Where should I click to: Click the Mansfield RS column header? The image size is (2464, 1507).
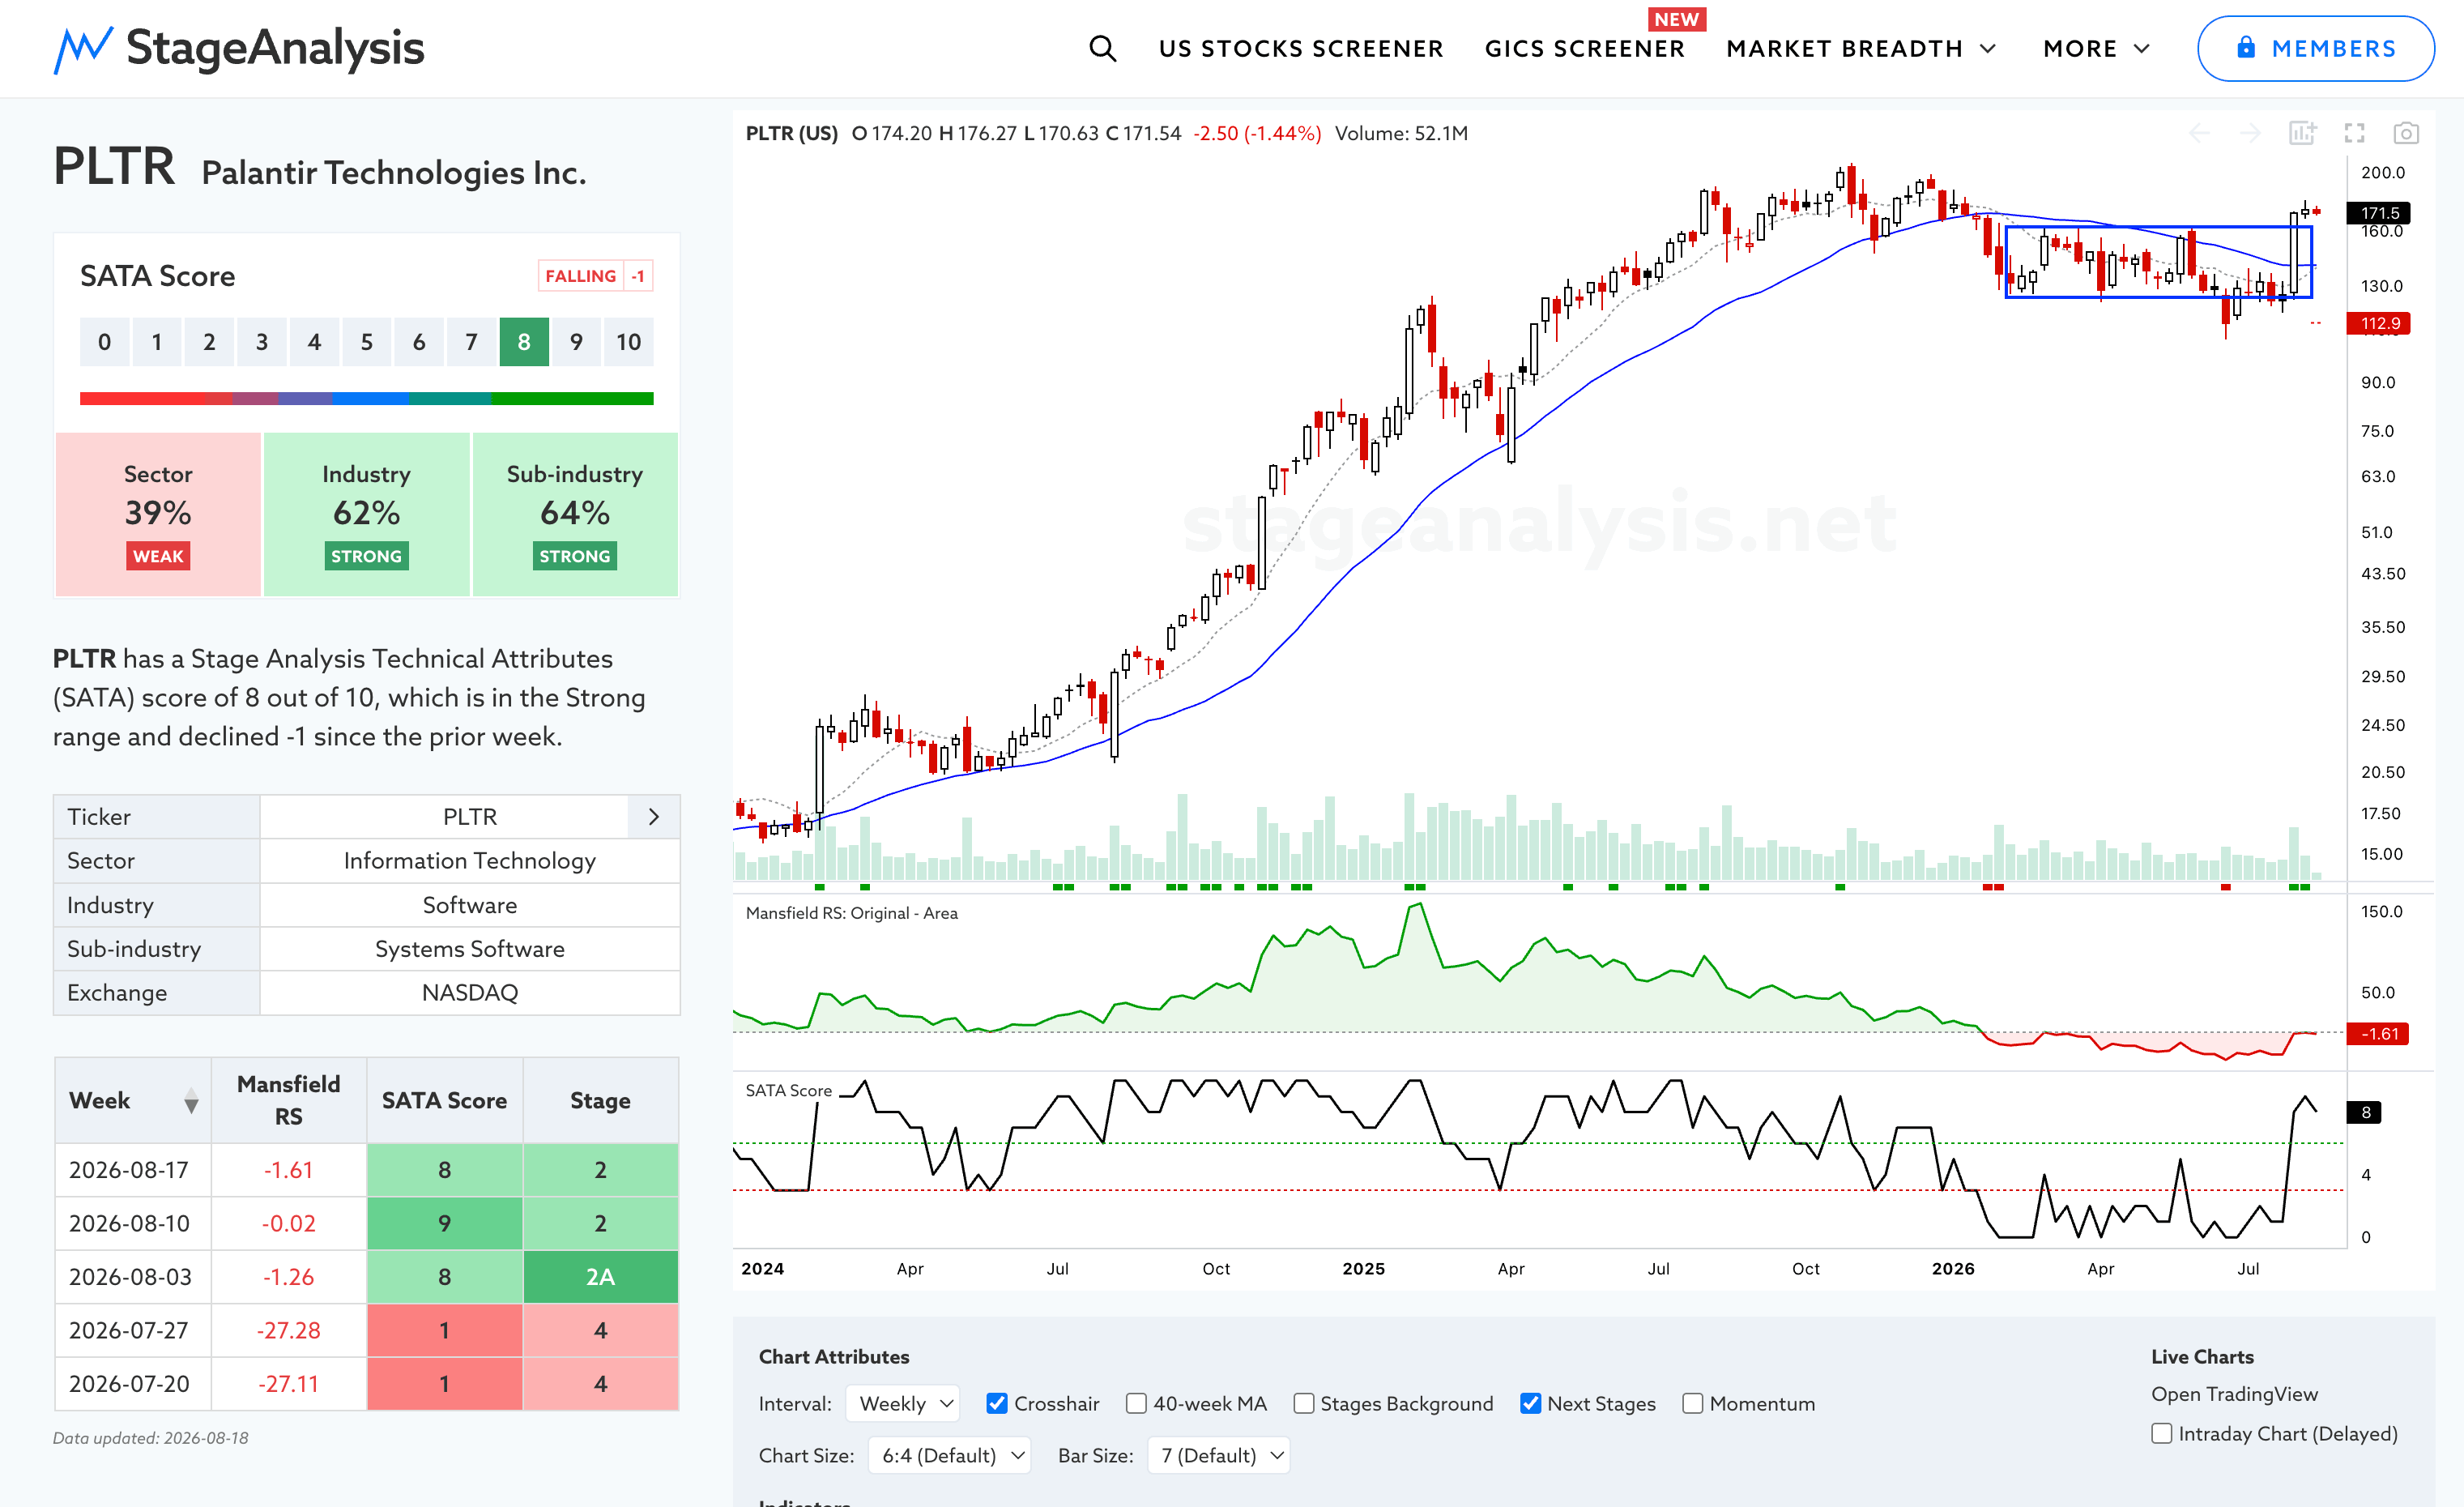point(288,1100)
